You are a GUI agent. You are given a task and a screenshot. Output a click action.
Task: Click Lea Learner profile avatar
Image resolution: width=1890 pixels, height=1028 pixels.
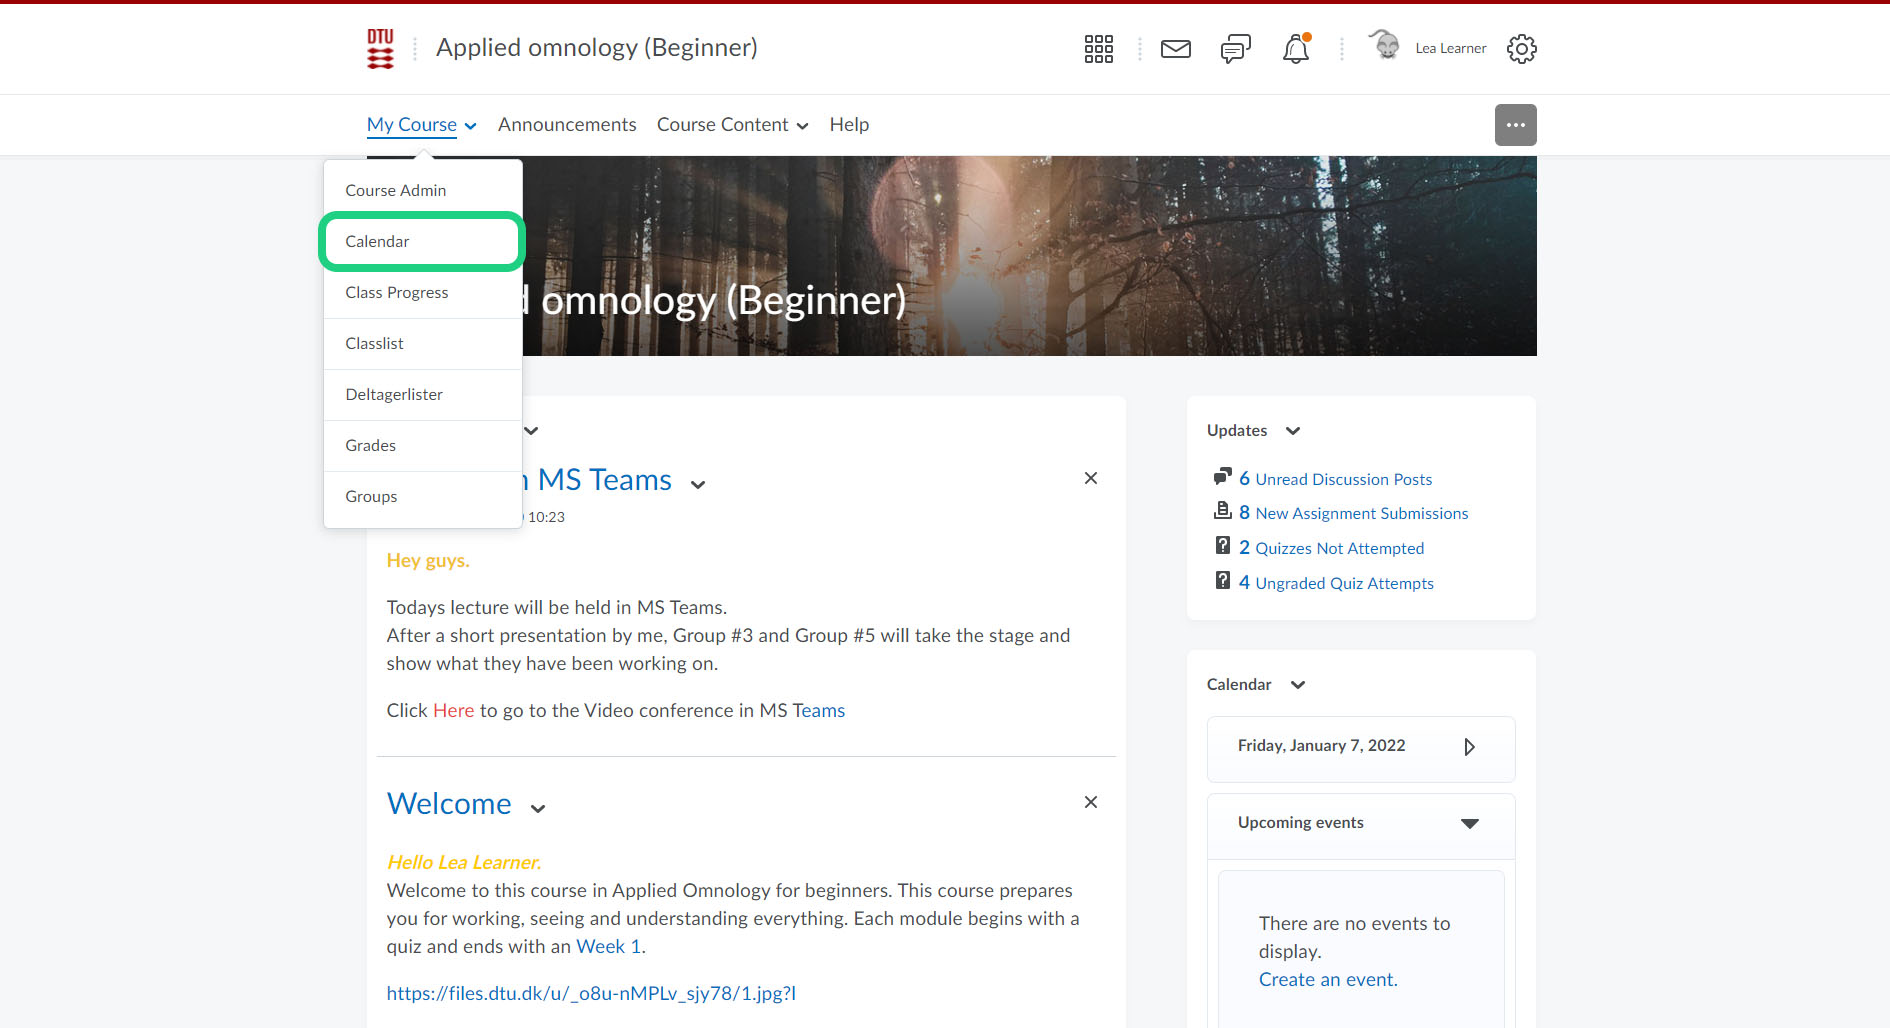point(1385,46)
